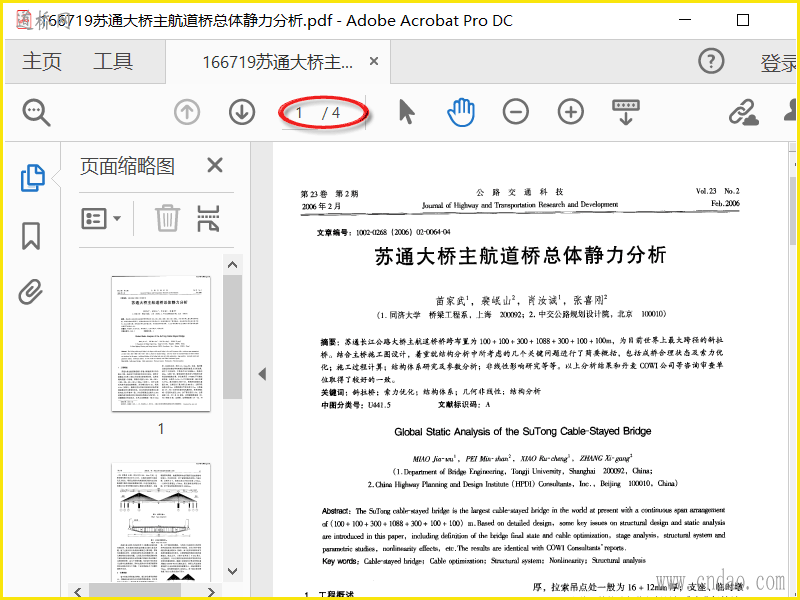Image resolution: width=800 pixels, height=600 pixels.
Task: Click the 文章编号 line in document
Action: [x=384, y=232]
